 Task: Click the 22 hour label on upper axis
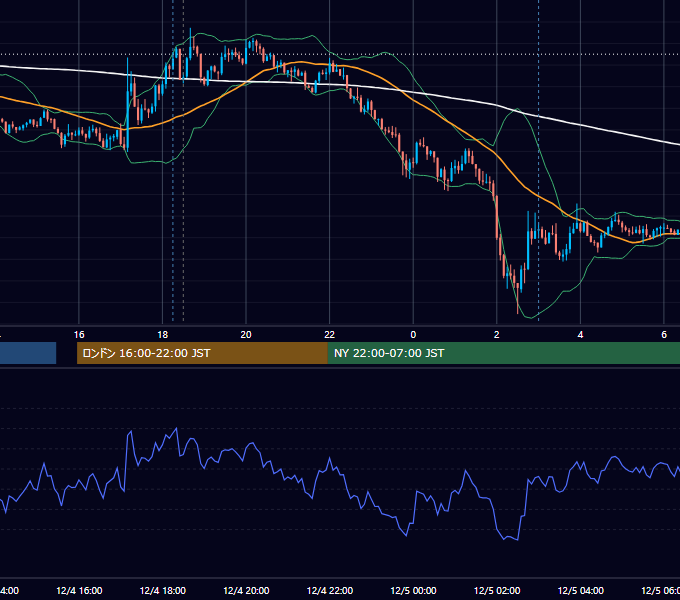pos(330,335)
